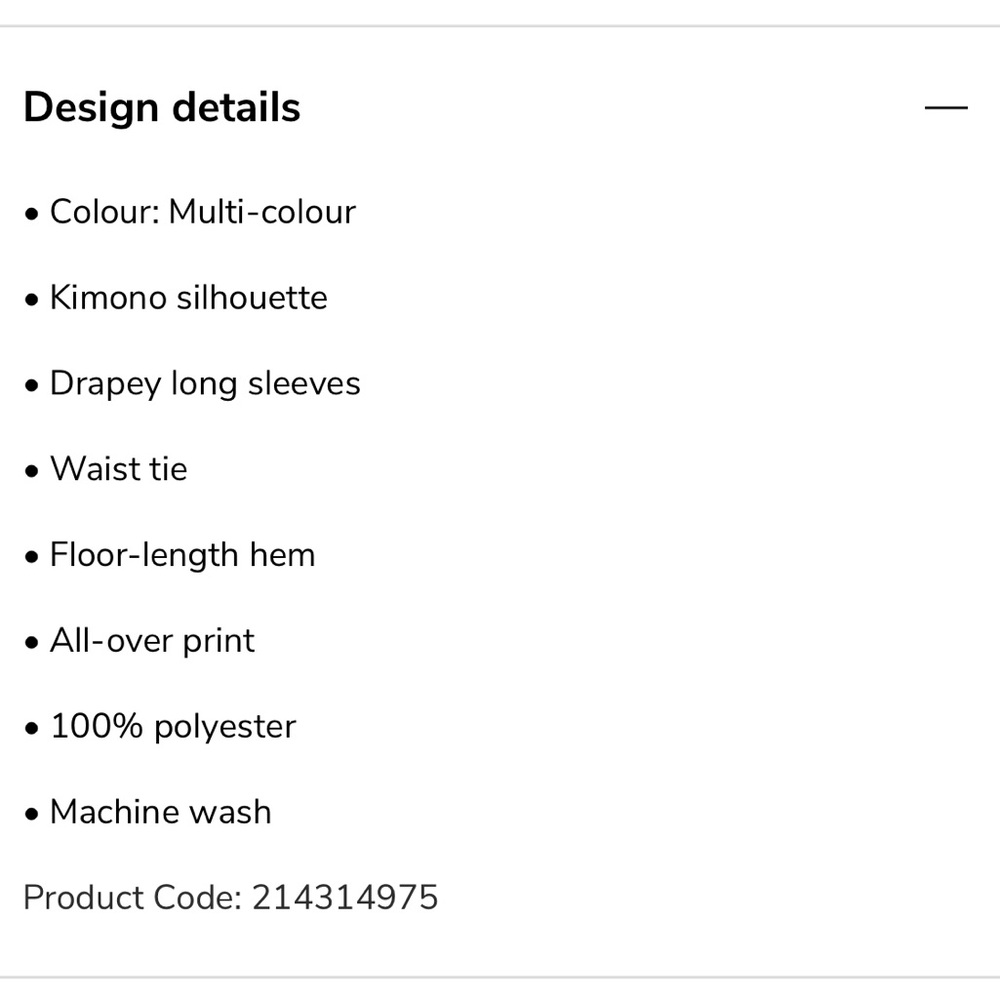Click the Kimono silhouette bullet text
Image resolution: width=1000 pixels, height=1000 pixels.
coord(189,298)
